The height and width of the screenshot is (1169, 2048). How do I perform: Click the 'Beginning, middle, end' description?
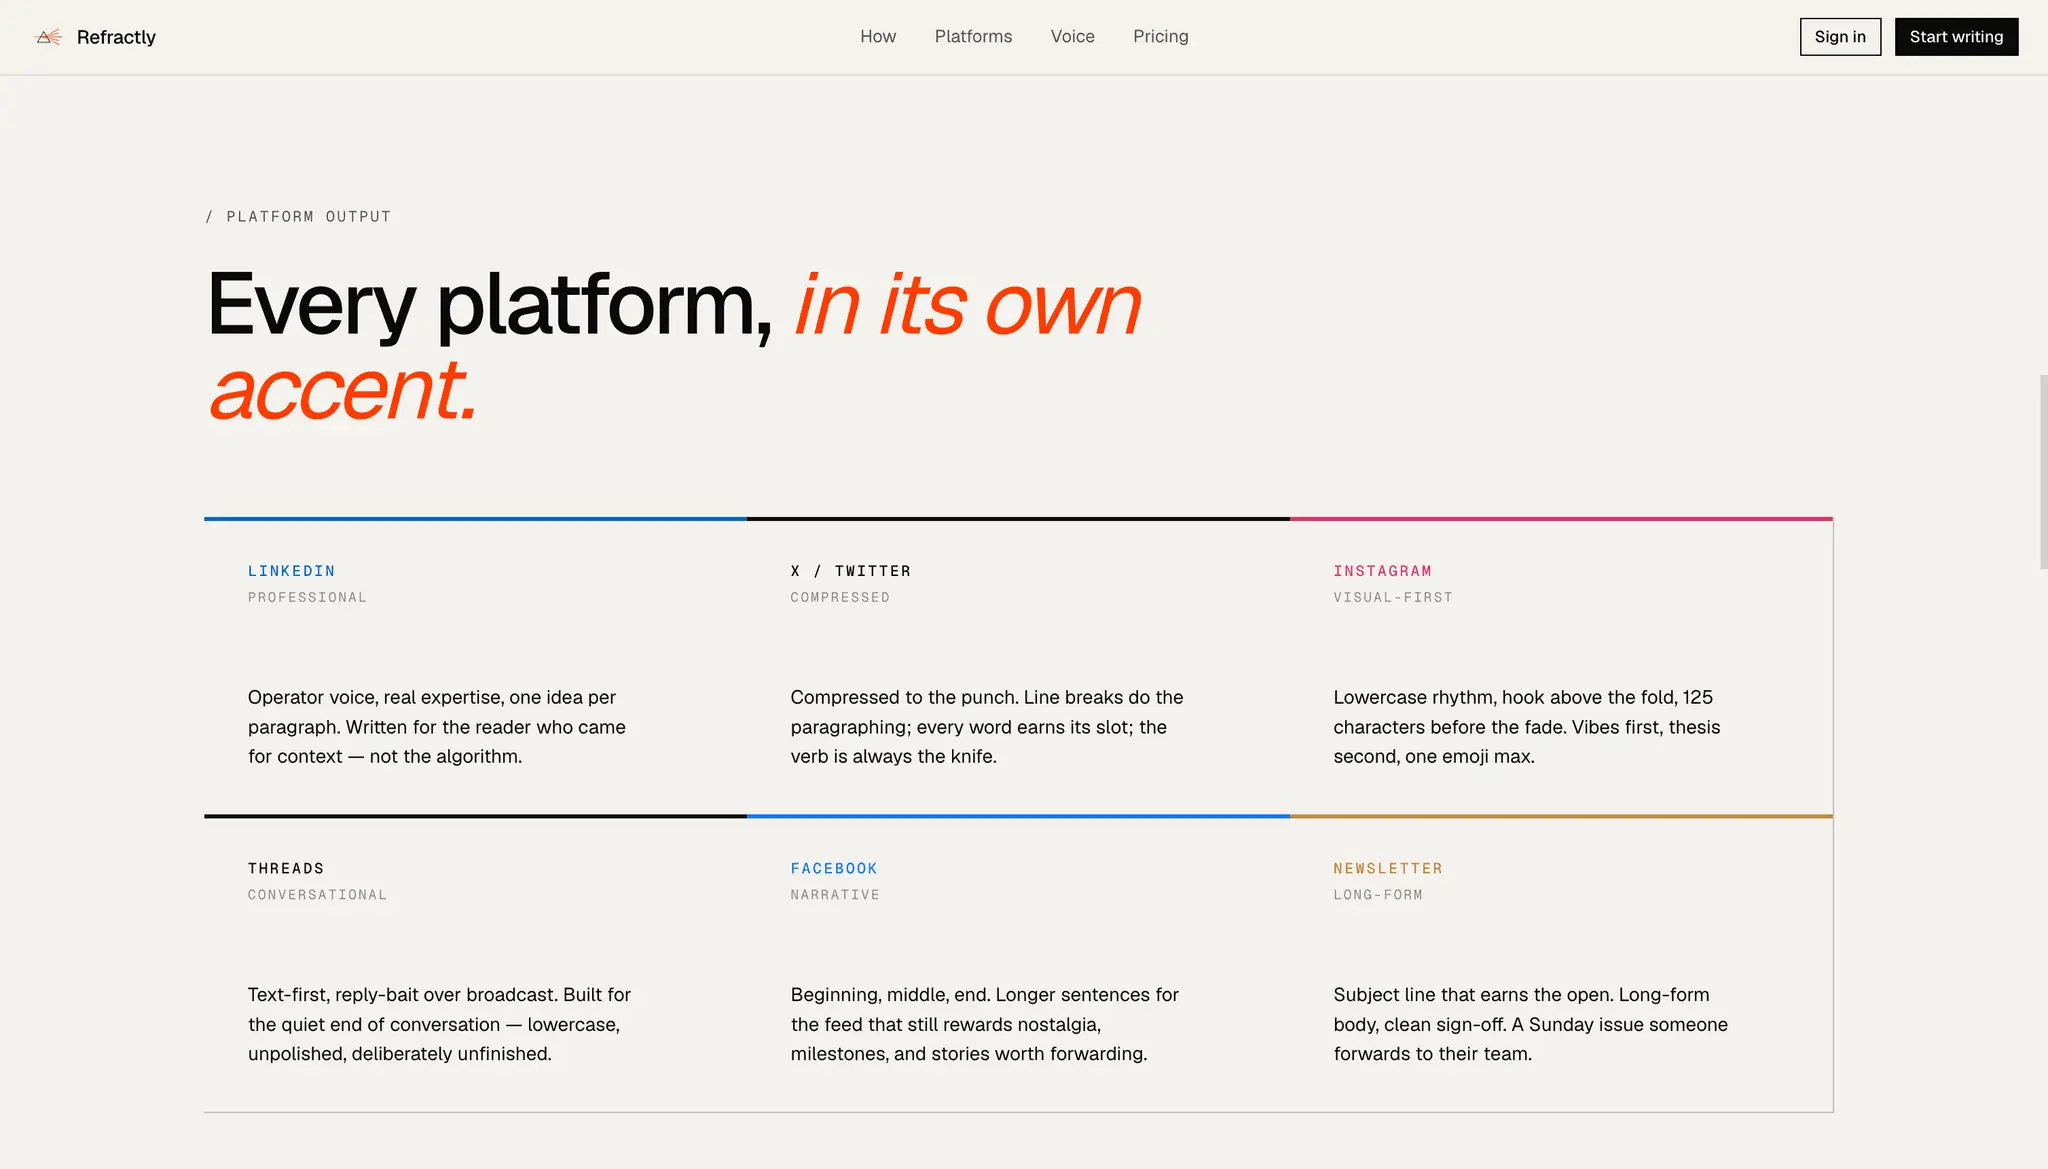click(x=985, y=1024)
